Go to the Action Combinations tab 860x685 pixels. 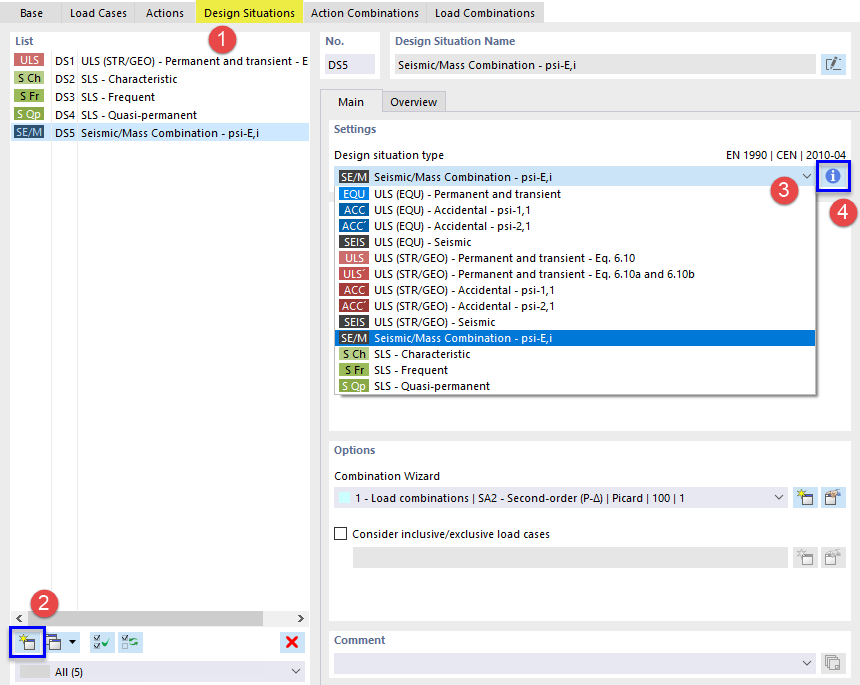click(x=365, y=13)
